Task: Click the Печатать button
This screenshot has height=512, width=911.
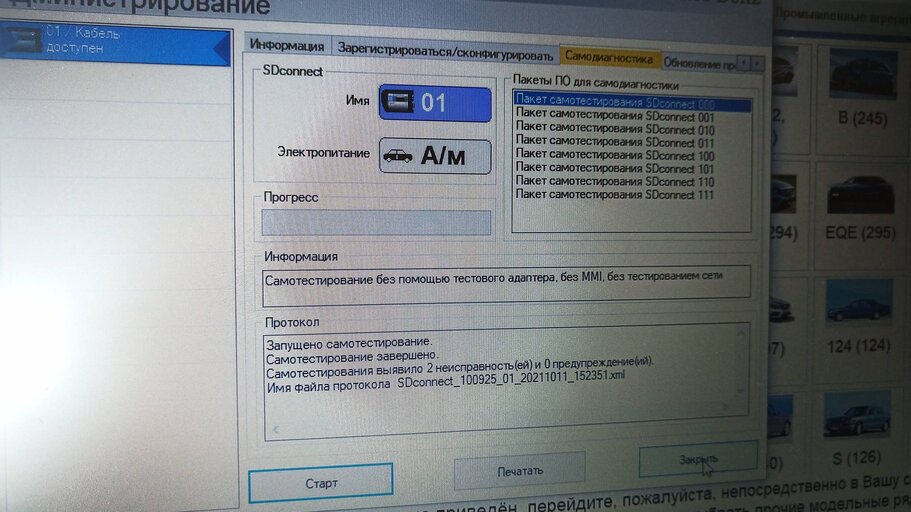Action: pos(519,471)
